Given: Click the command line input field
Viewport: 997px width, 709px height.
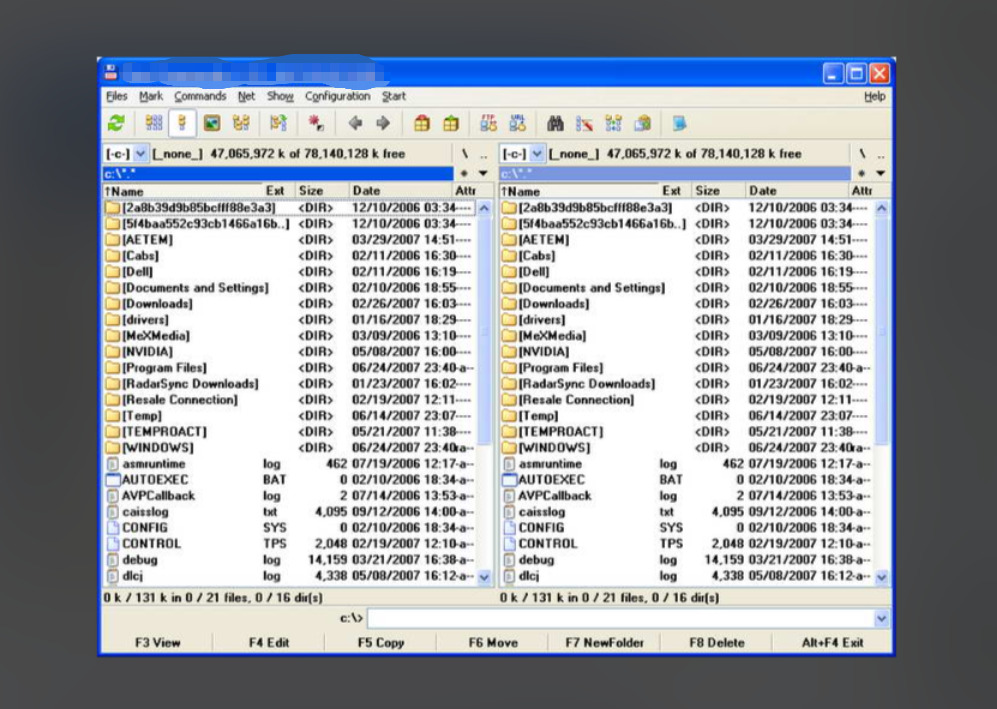Looking at the screenshot, I should pos(620,619).
